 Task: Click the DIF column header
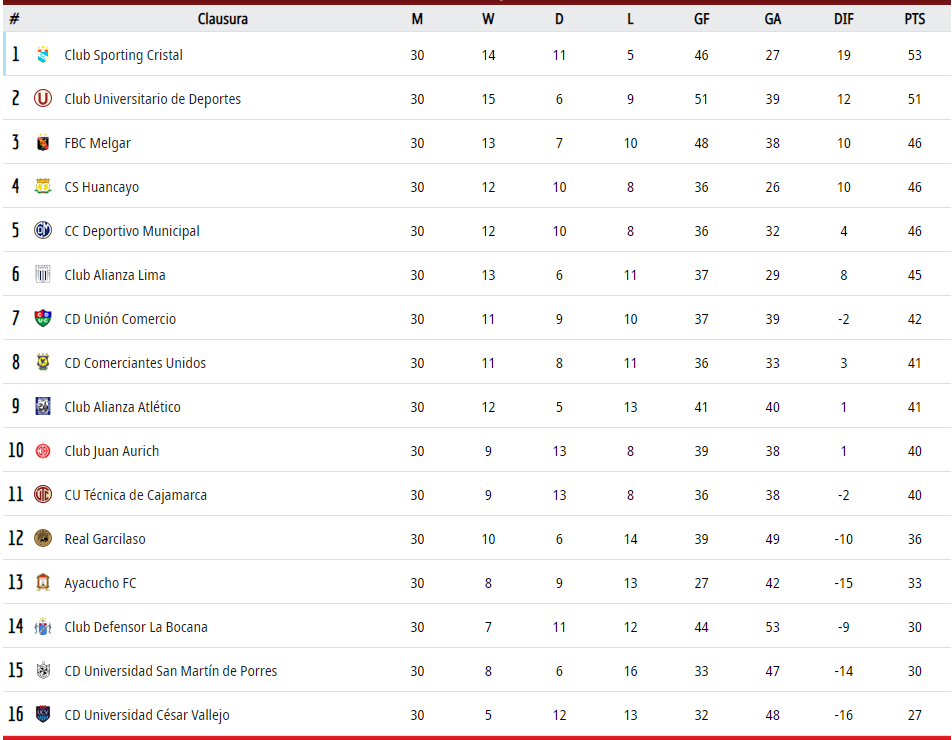click(843, 19)
